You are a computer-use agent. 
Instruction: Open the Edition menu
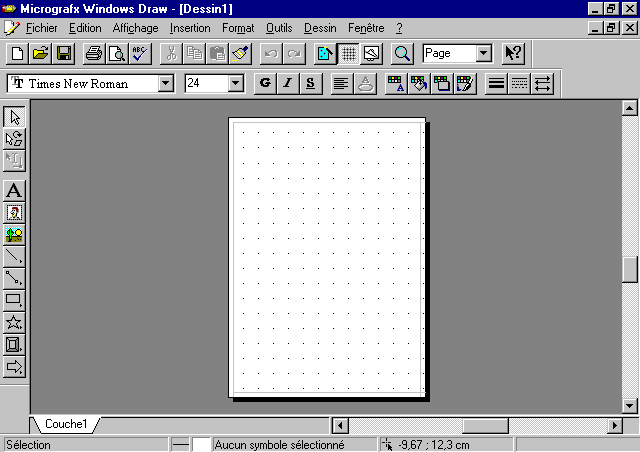click(x=85, y=28)
